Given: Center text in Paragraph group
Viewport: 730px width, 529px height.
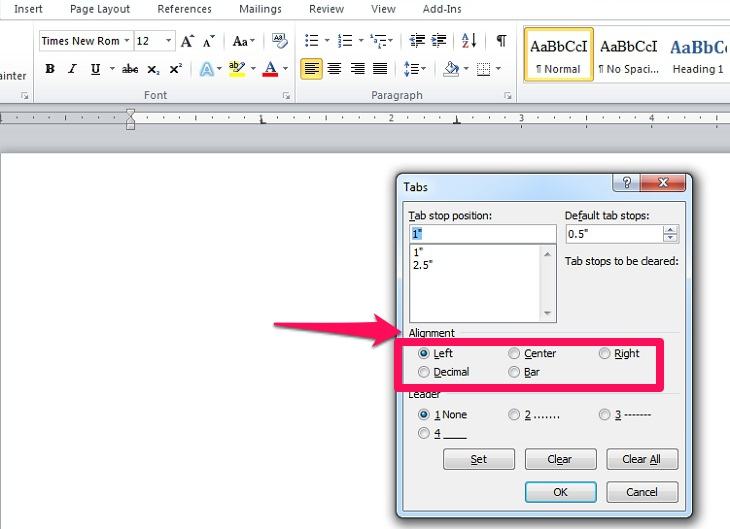Looking at the screenshot, I should (334, 69).
